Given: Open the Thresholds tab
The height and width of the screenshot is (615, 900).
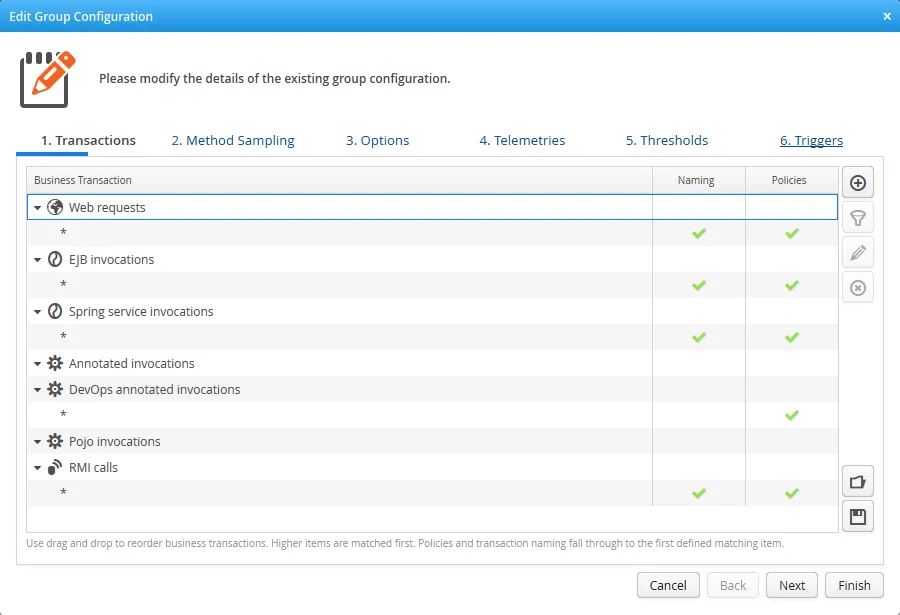Looking at the screenshot, I should click(x=667, y=140).
